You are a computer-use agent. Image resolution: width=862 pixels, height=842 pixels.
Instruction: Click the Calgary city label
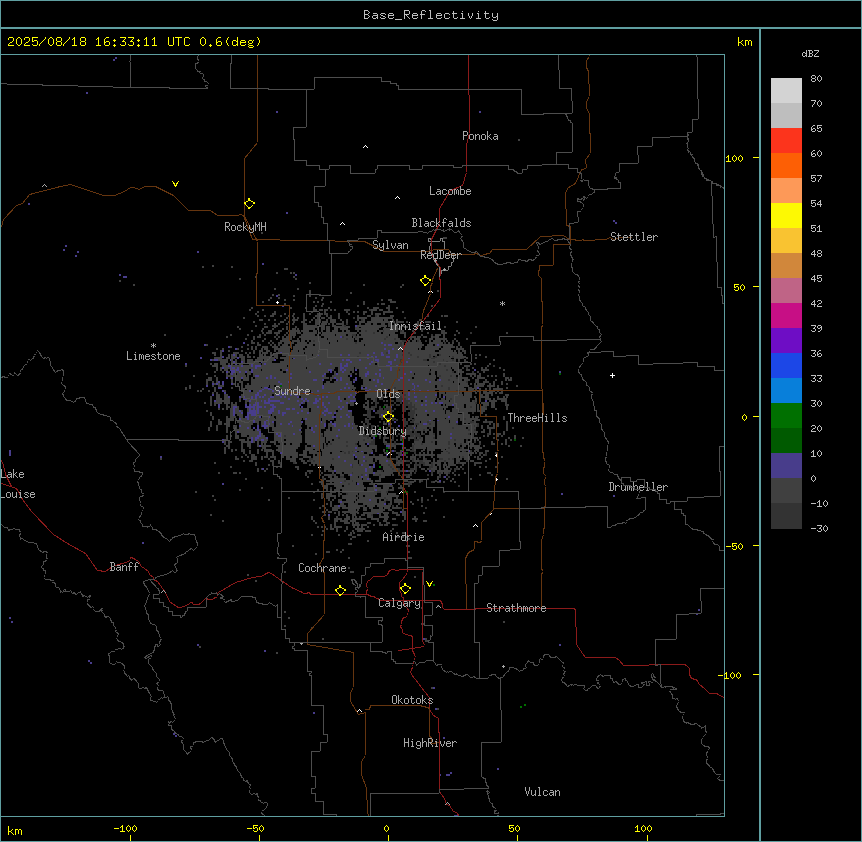coord(400,603)
